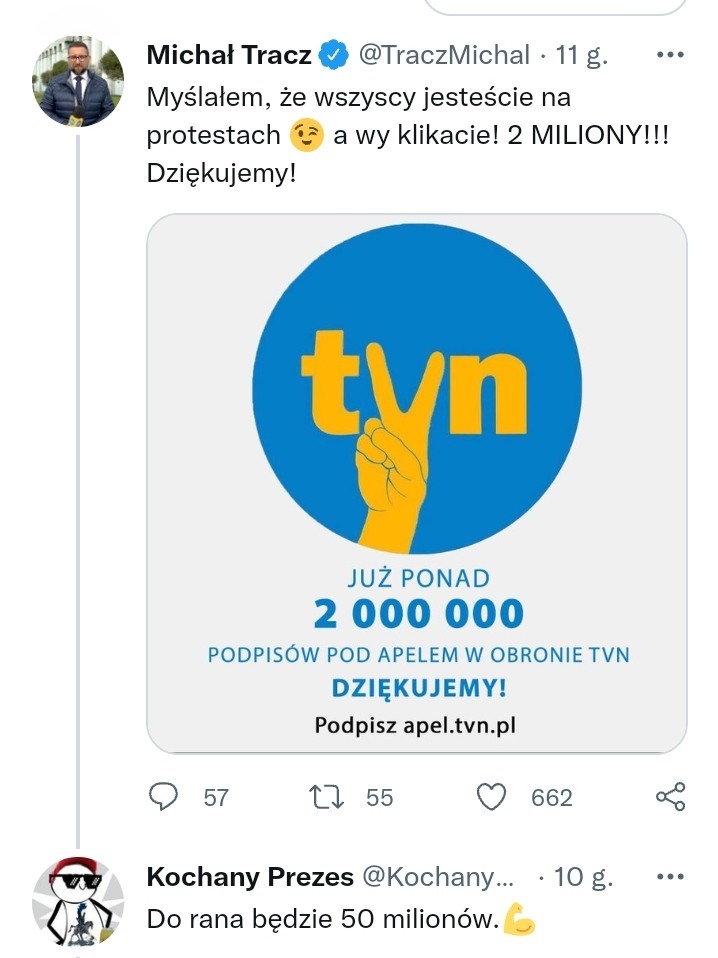Click the Kochany Prezes display name
Image resolution: width=718 pixels, height=958 pixels.
250,877
